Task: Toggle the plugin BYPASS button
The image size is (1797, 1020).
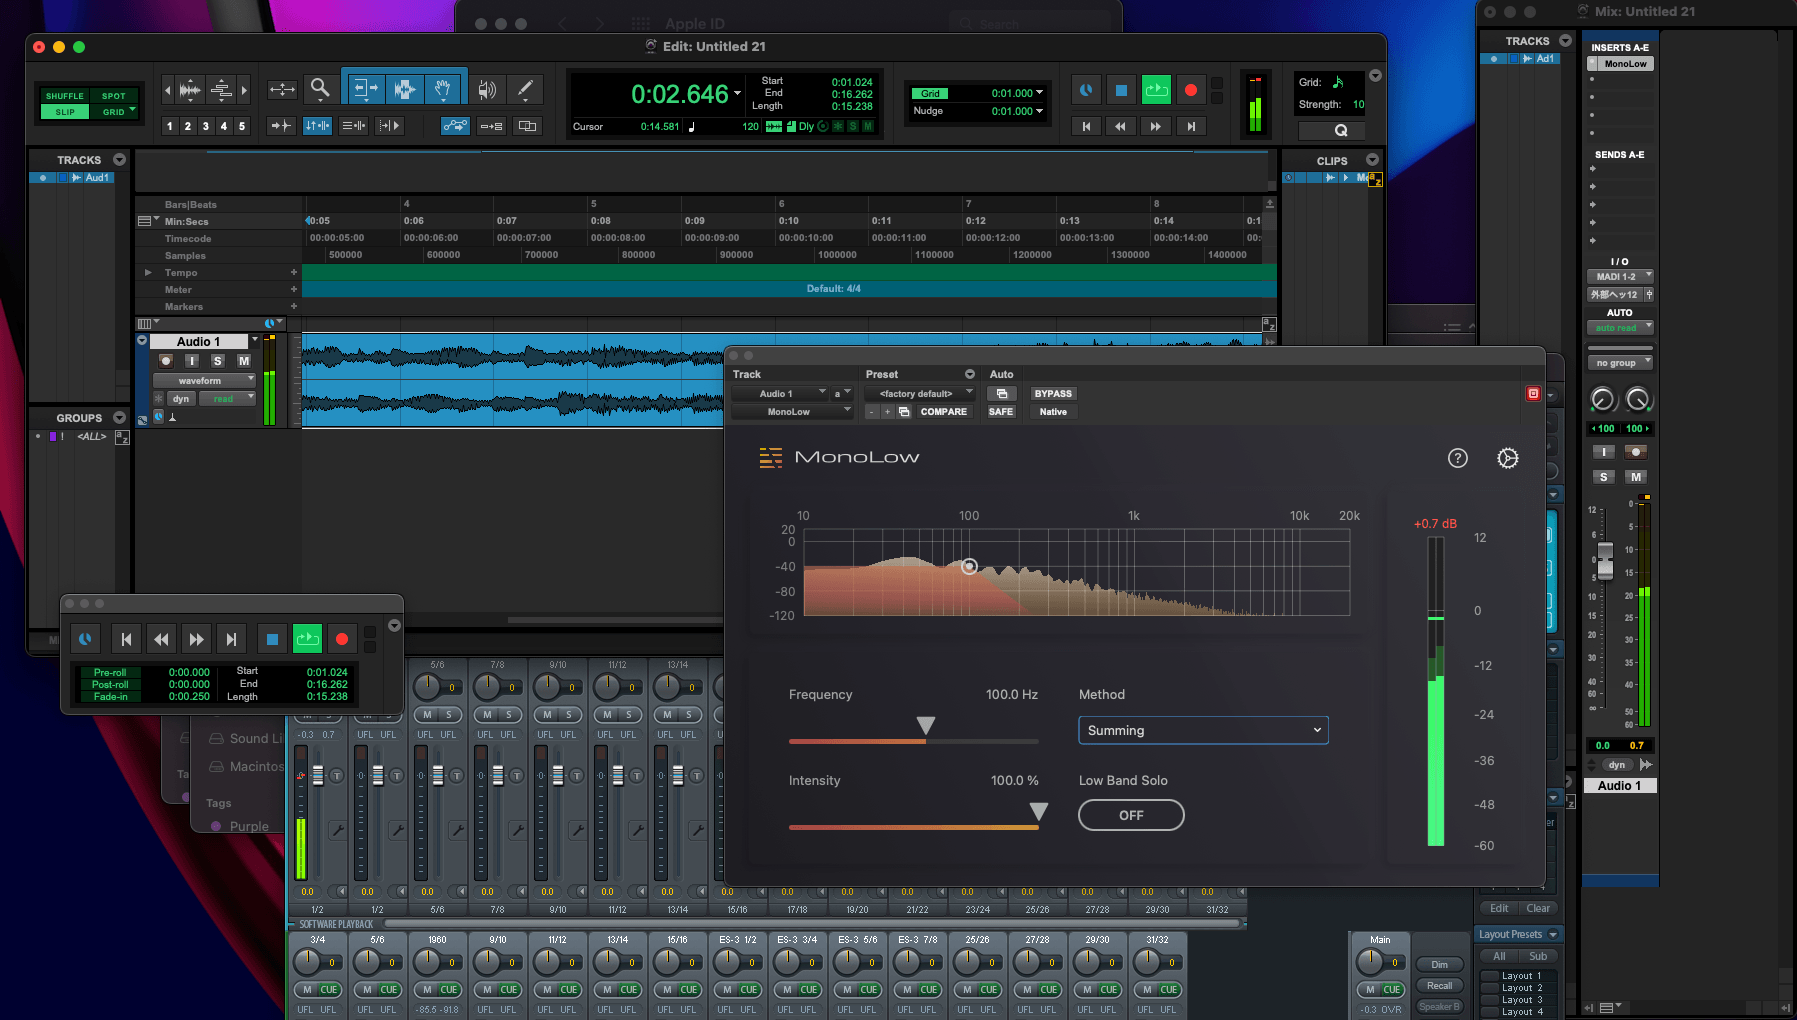Action: pyautogui.click(x=1053, y=394)
